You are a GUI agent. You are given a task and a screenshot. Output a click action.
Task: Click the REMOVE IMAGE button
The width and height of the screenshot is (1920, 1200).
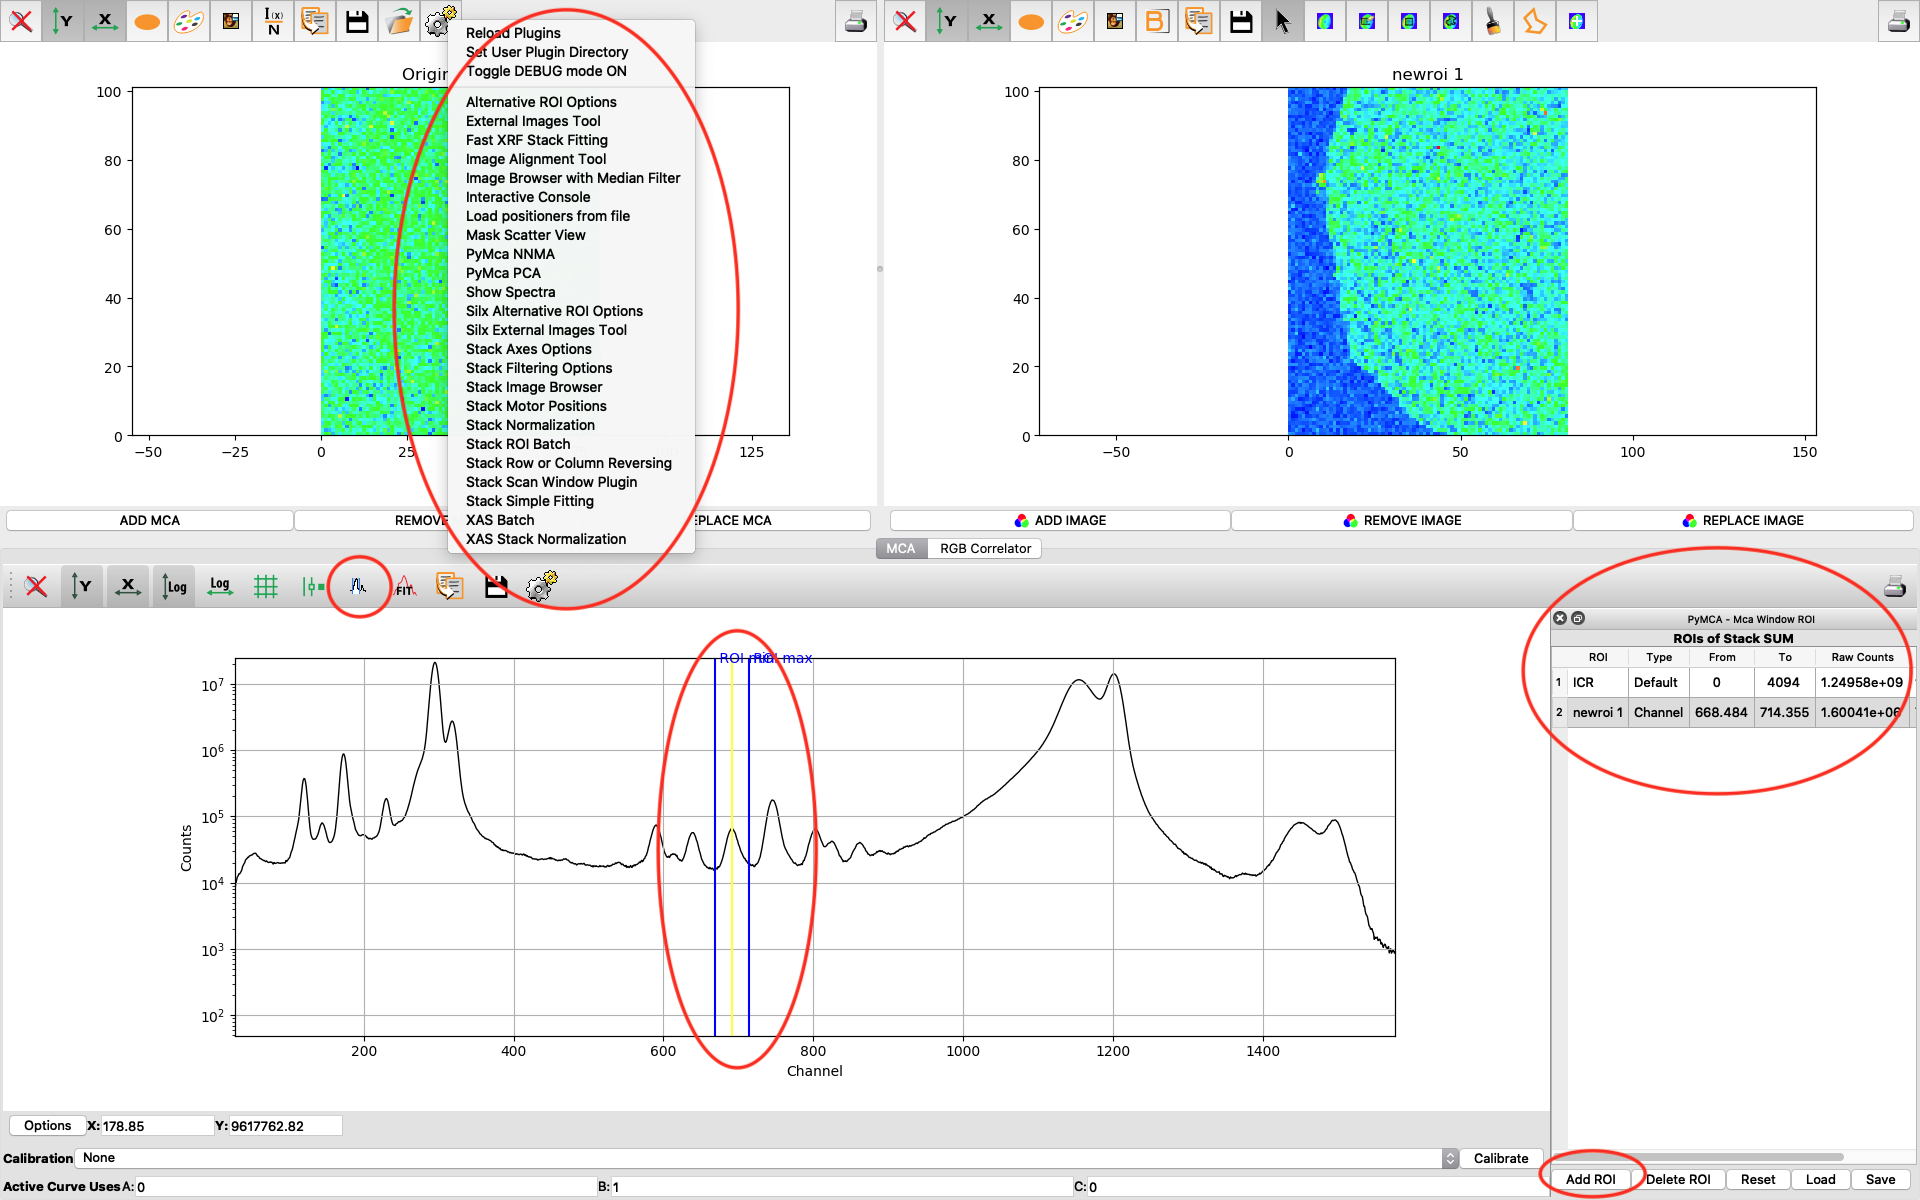(x=1402, y=520)
